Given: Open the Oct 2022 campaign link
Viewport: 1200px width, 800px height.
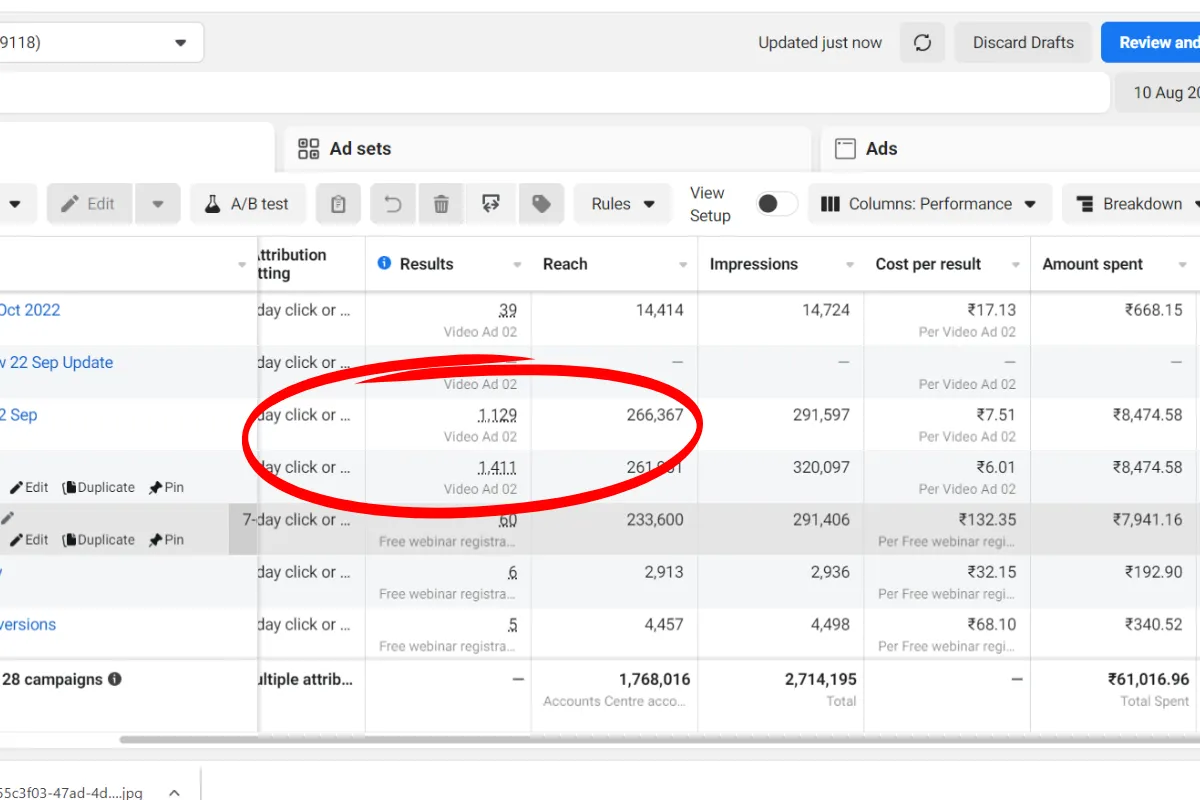Looking at the screenshot, I should point(30,310).
